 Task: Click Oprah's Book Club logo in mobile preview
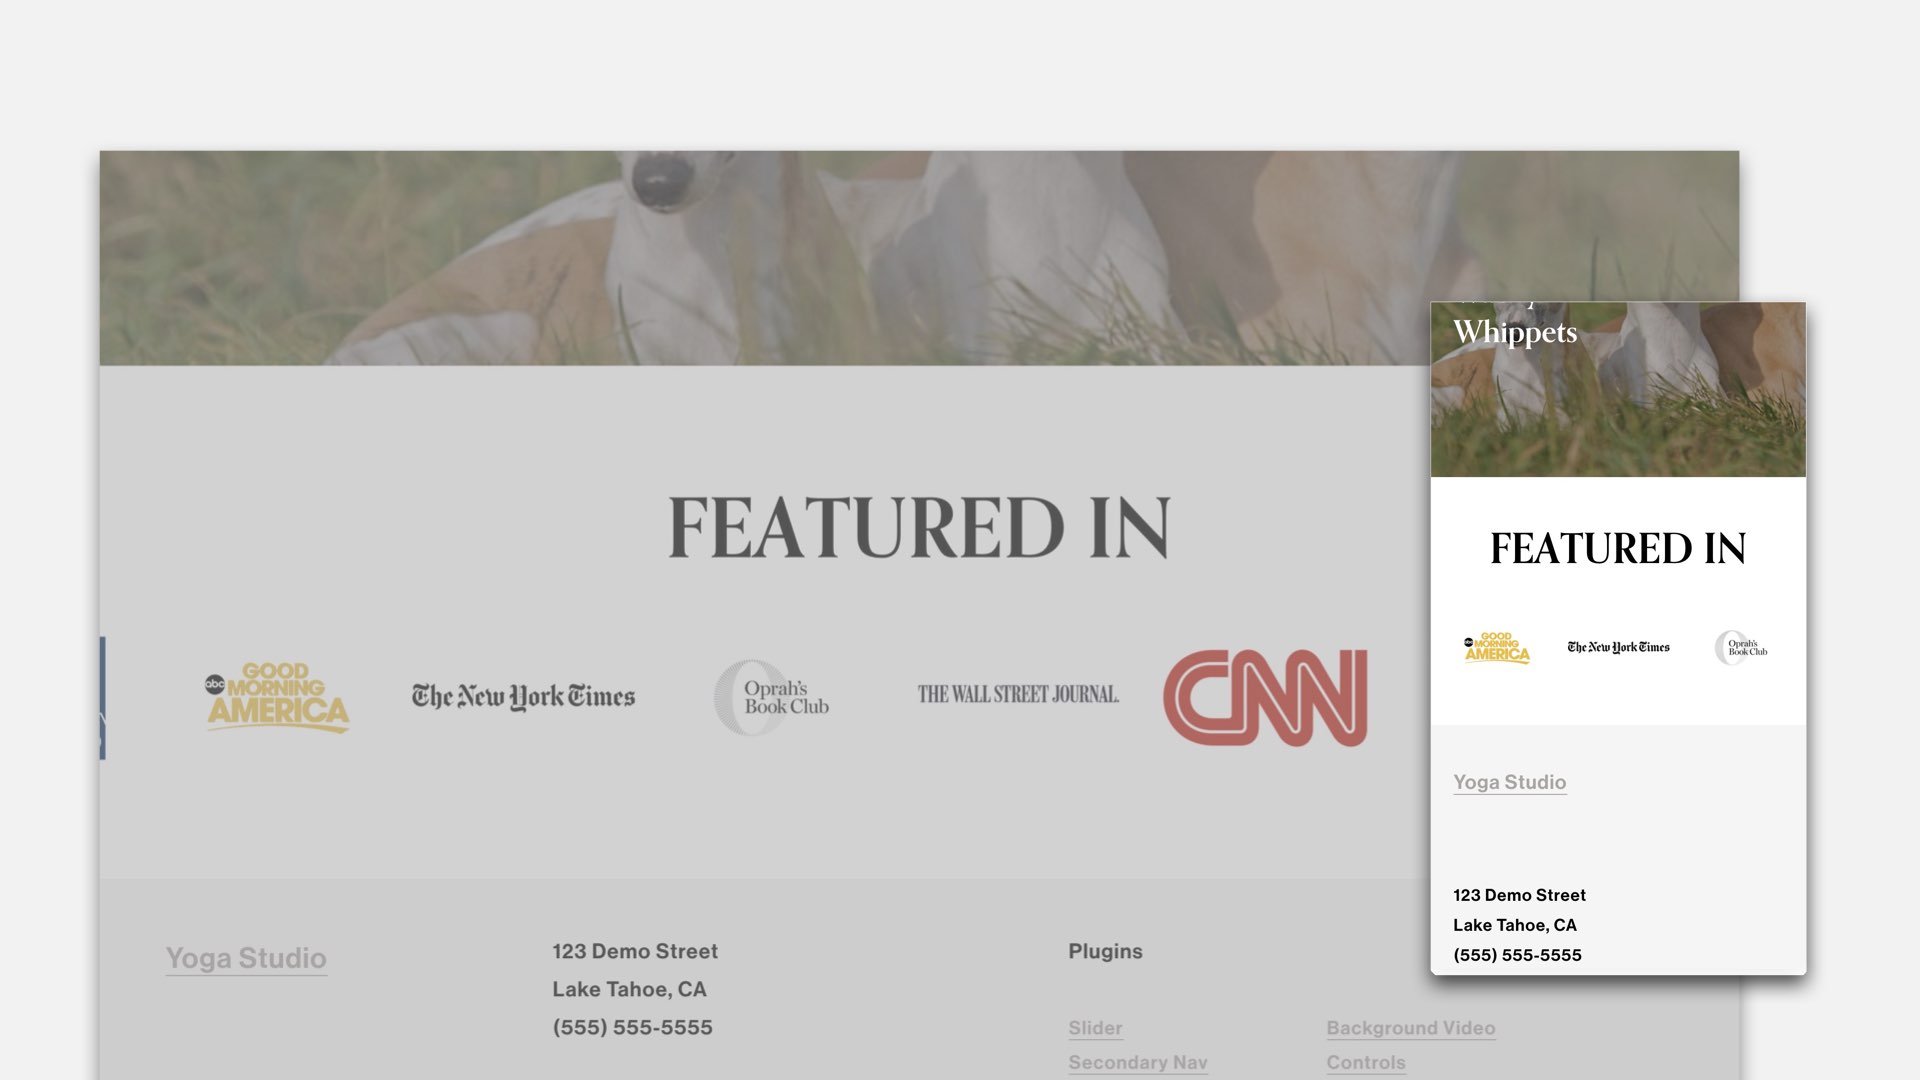[1741, 648]
